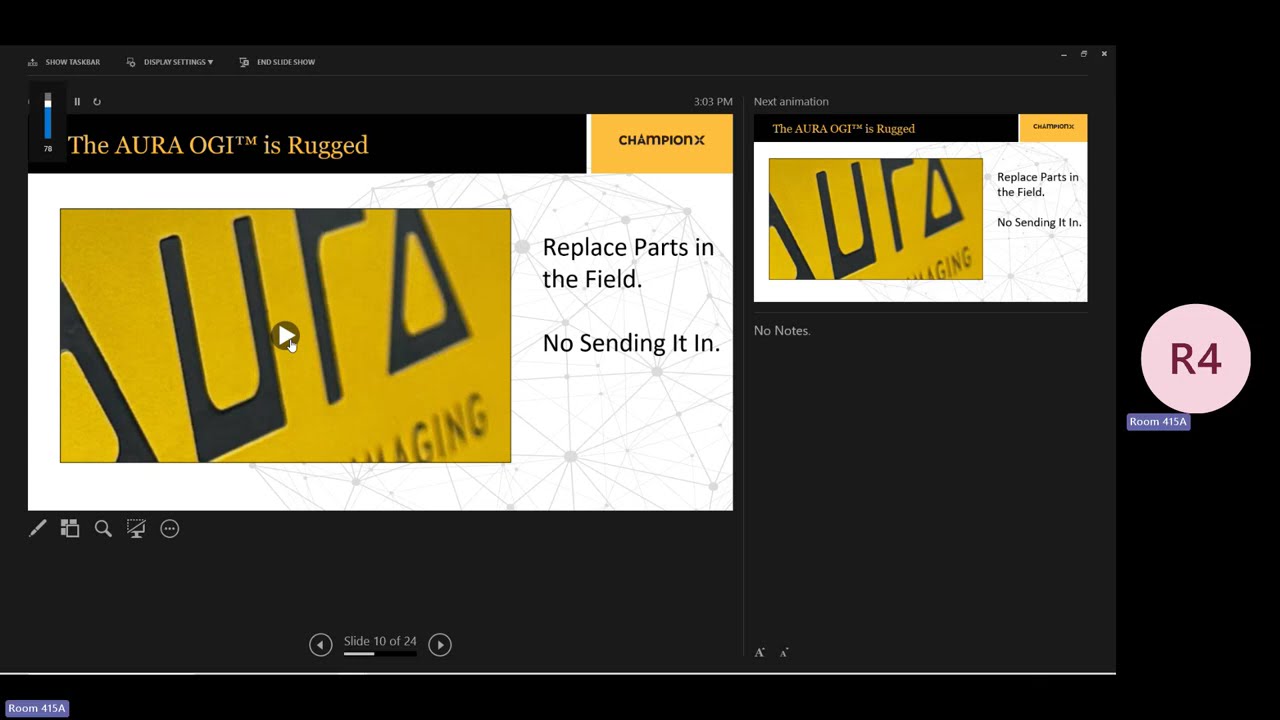Restart the presentation timer
The height and width of the screenshot is (720, 1280).
tap(97, 102)
